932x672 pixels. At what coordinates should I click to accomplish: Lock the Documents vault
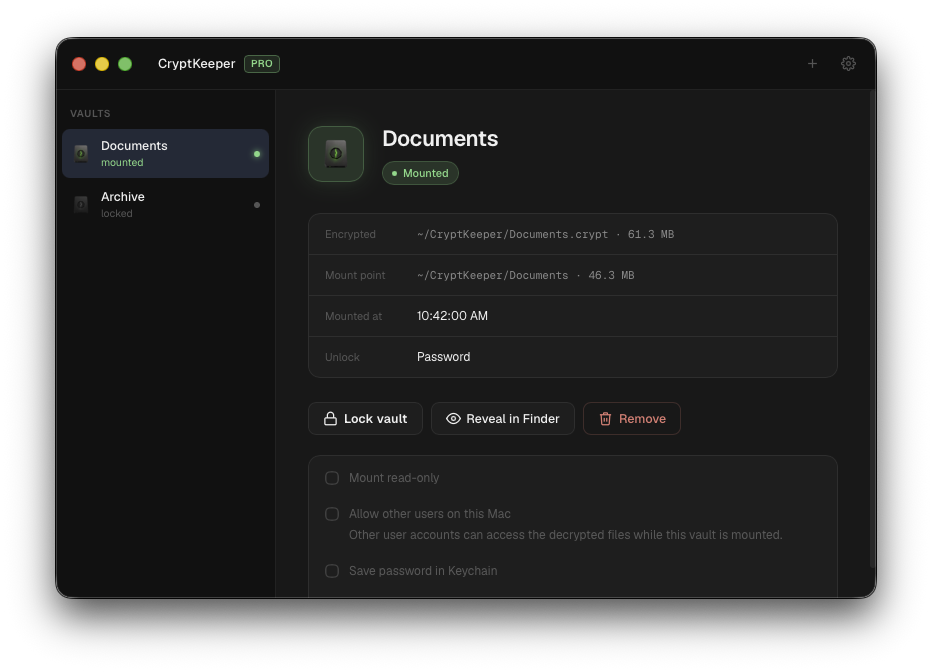pyautogui.click(x=365, y=418)
